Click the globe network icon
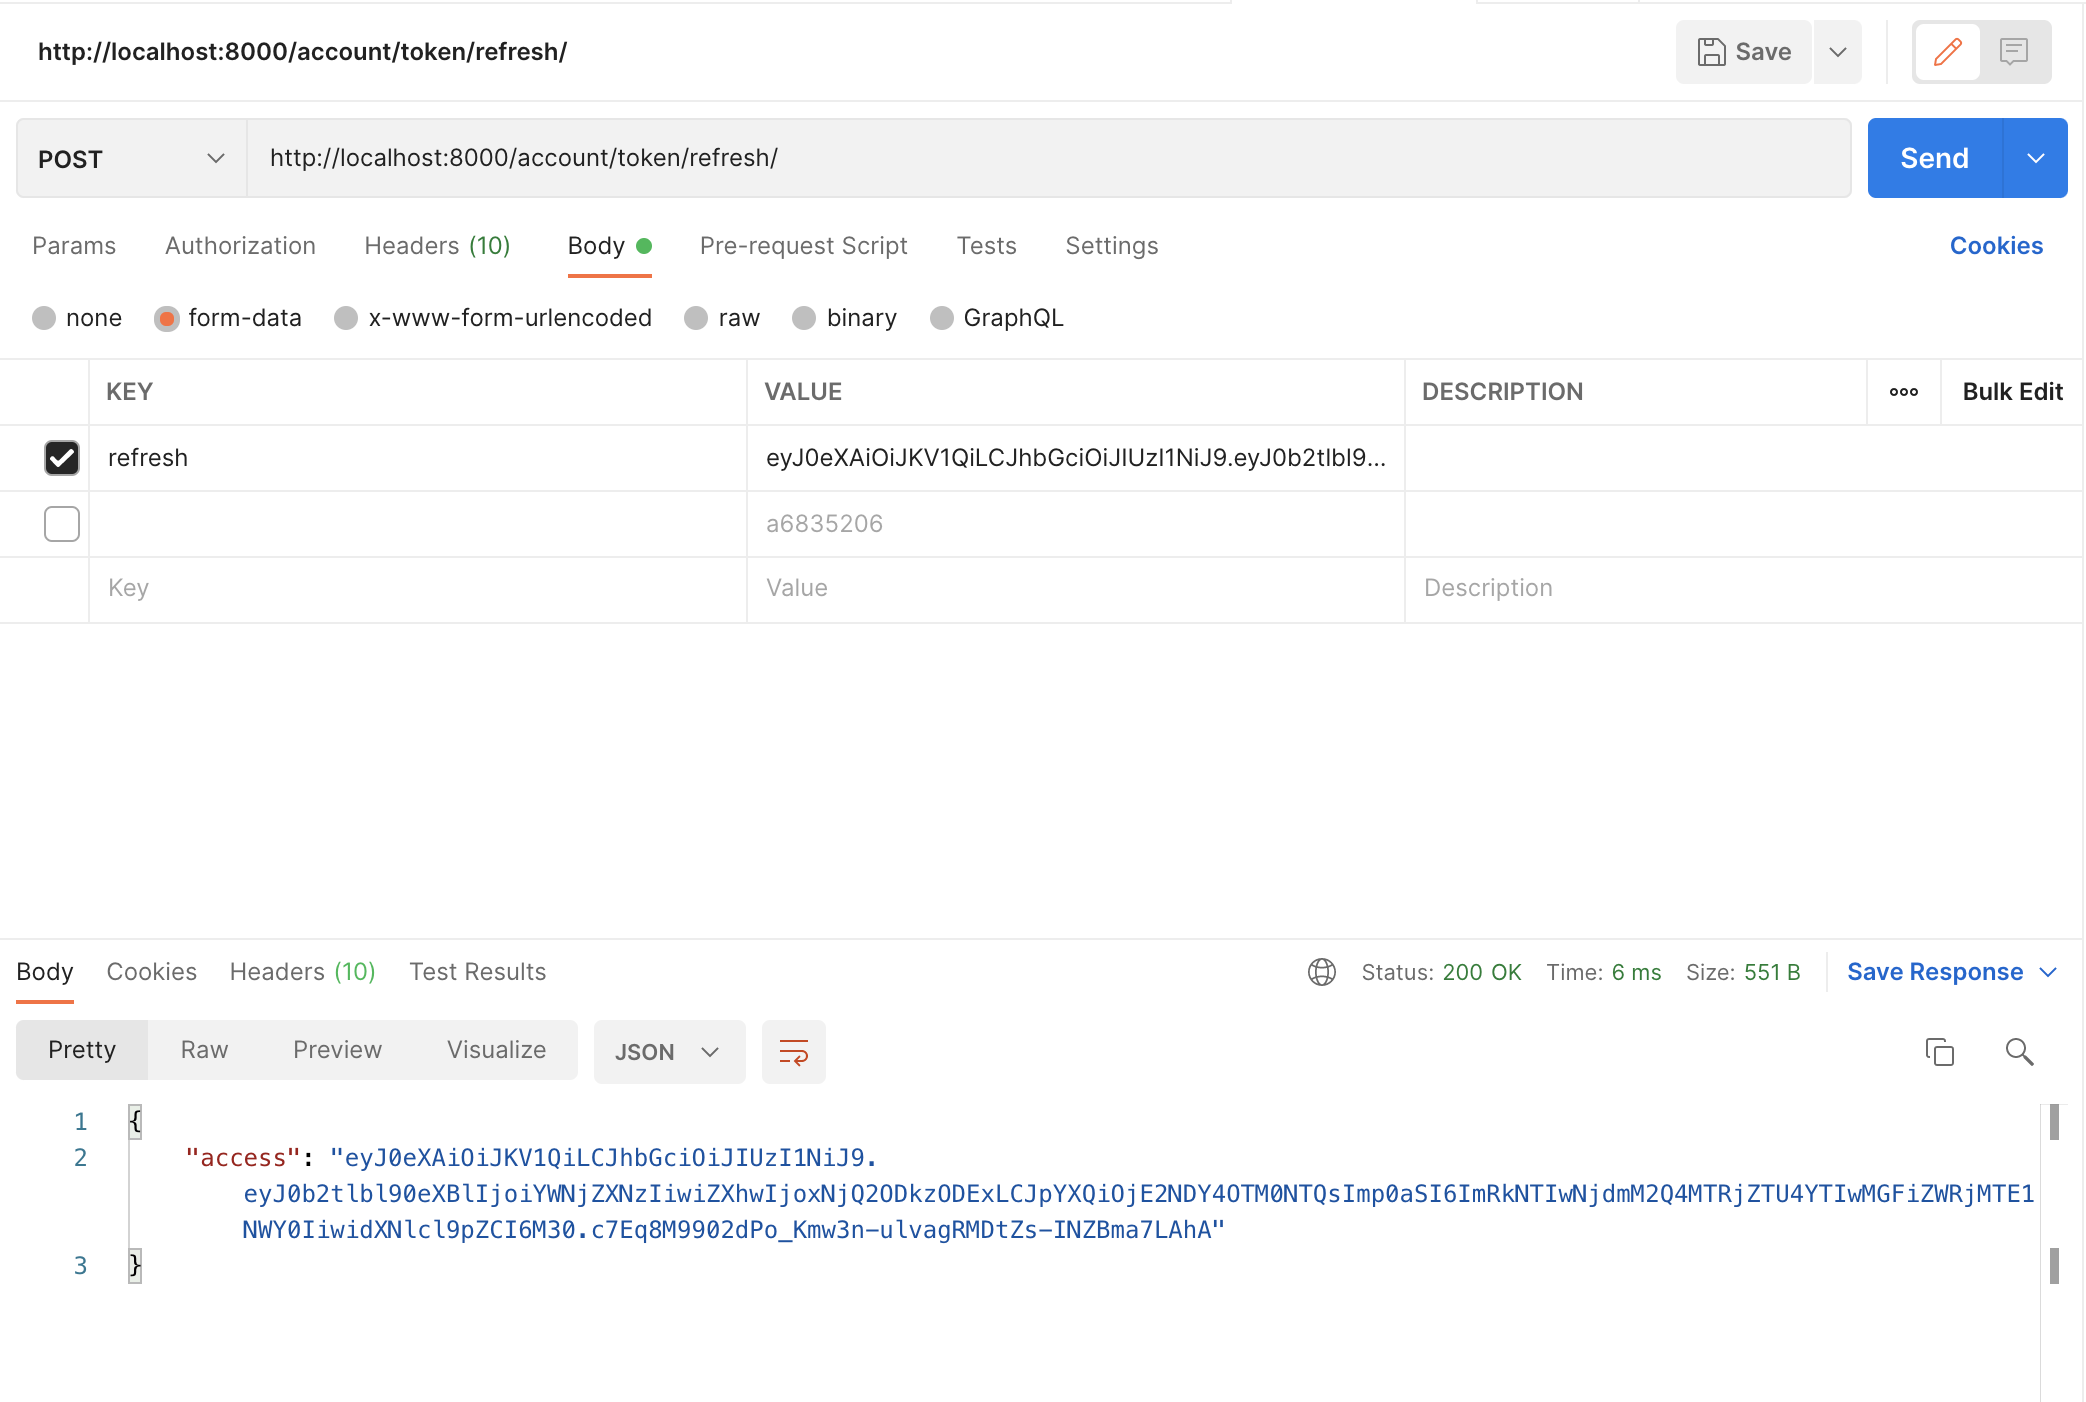 [x=1321, y=972]
